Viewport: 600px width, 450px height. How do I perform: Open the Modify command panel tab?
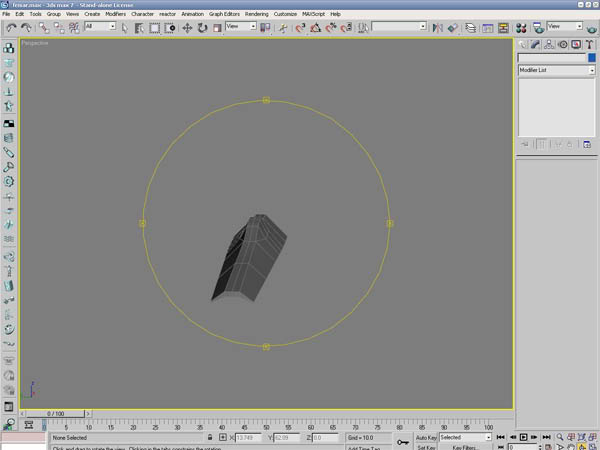coord(536,45)
